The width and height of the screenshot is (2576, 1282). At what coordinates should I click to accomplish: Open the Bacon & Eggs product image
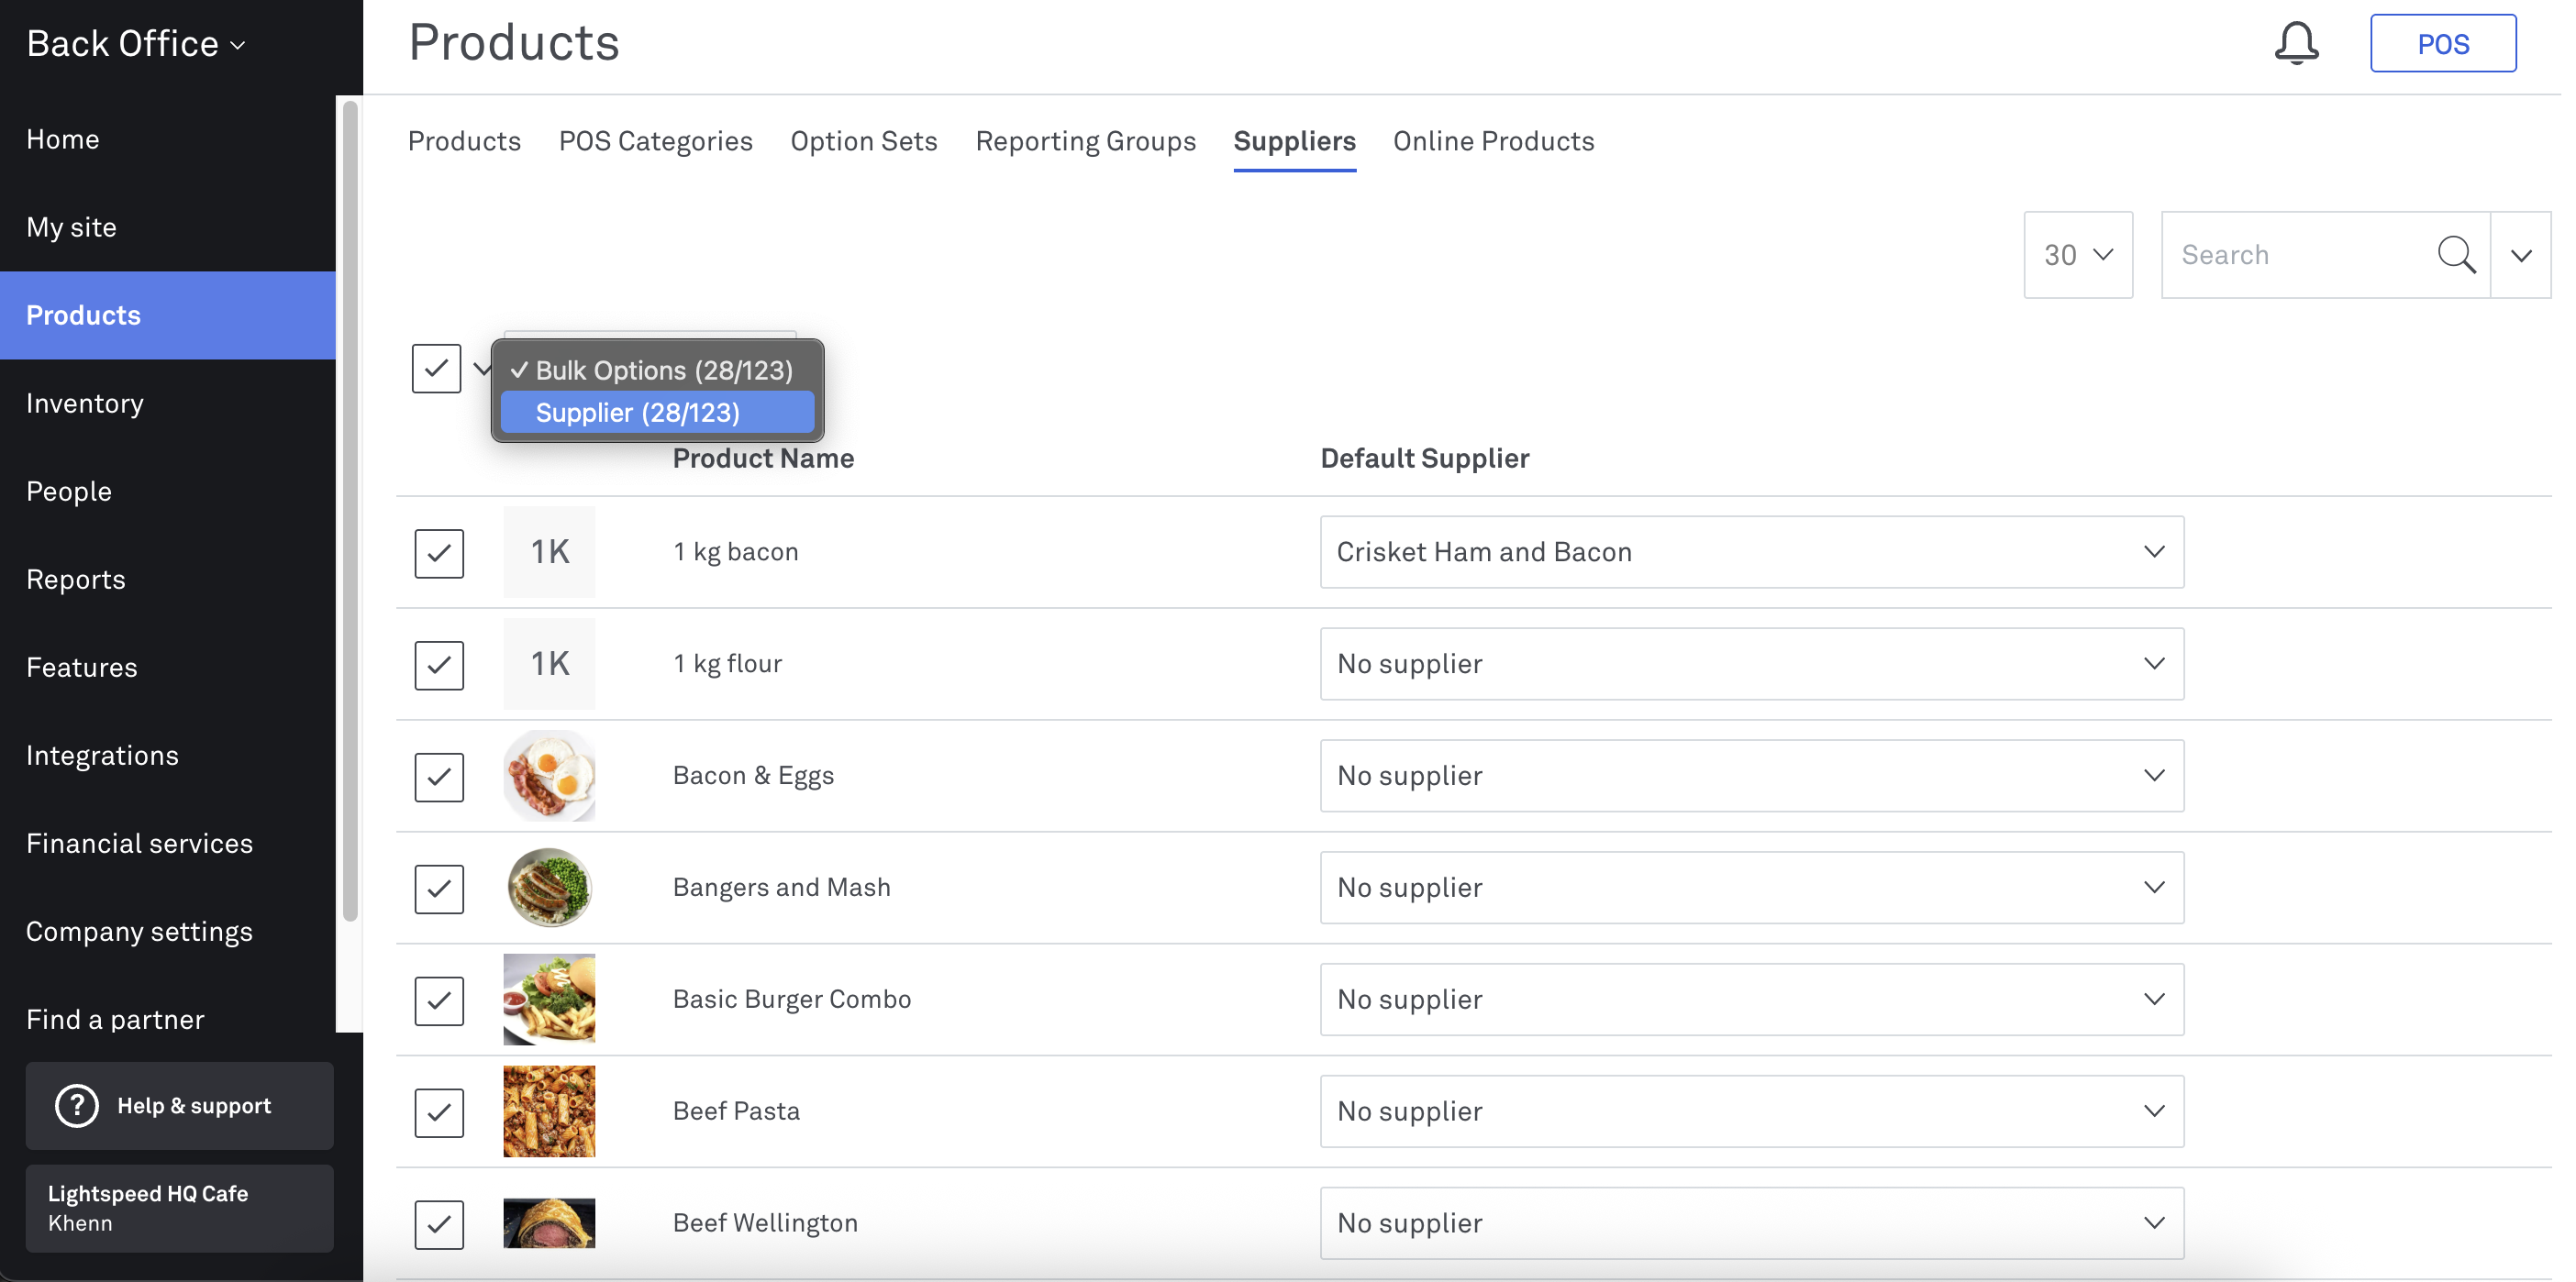549,776
